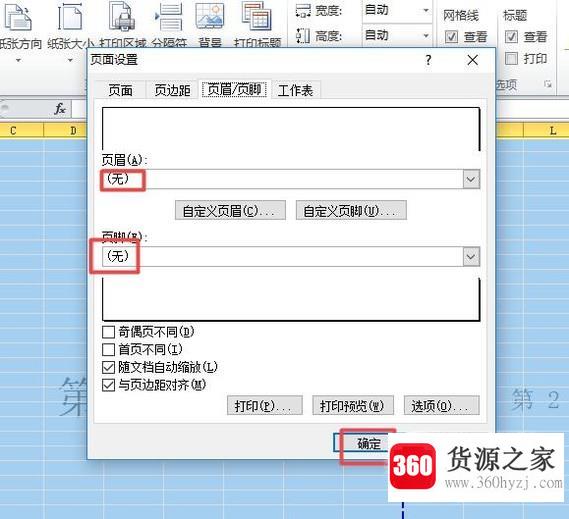
Task: Click the help question mark in dialog
Action: click(428, 60)
